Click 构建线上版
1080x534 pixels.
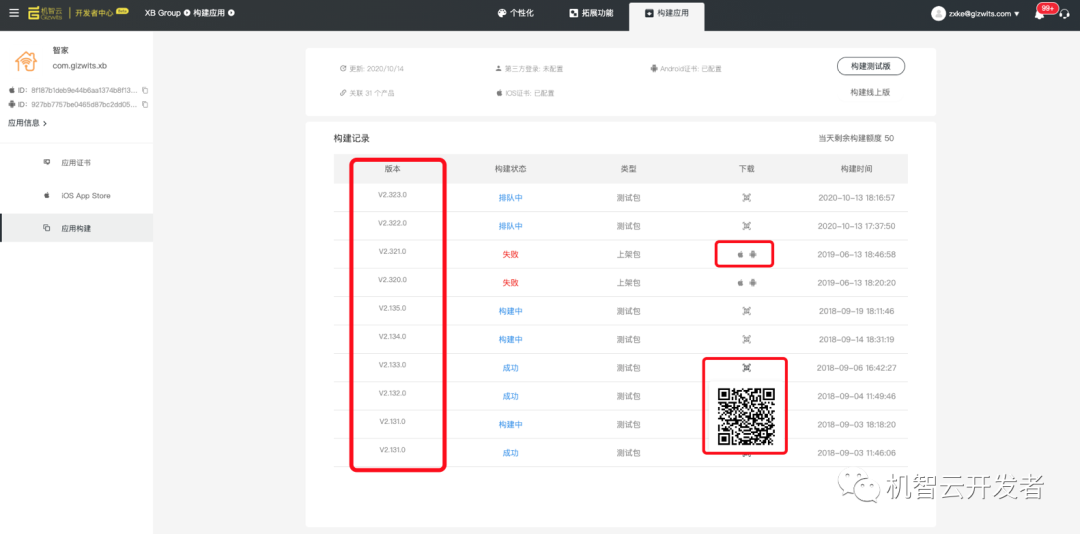click(x=871, y=92)
